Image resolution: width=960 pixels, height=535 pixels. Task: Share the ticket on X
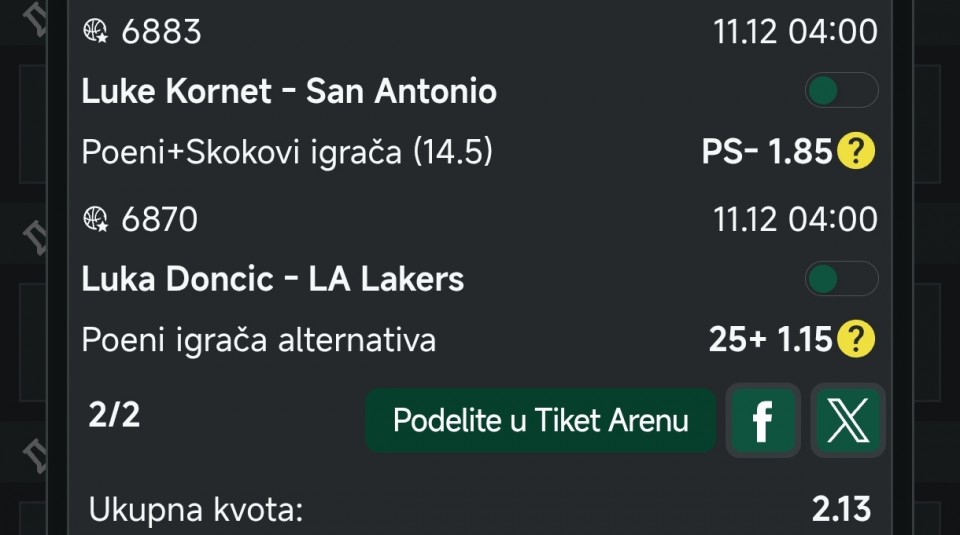click(x=847, y=421)
